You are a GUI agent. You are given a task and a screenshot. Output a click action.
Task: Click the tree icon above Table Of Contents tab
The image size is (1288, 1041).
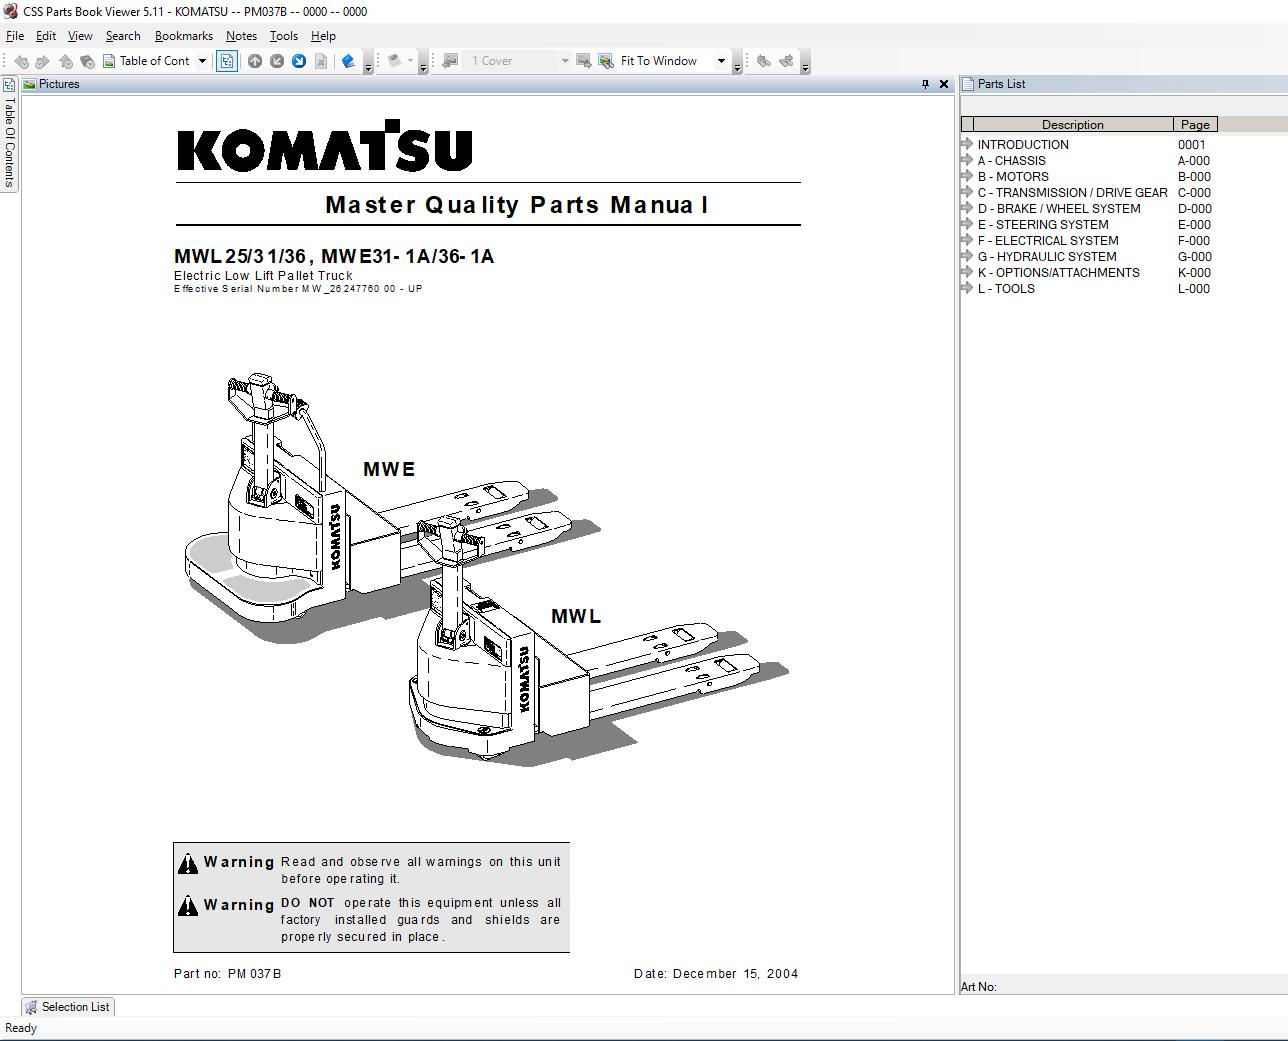(9, 85)
